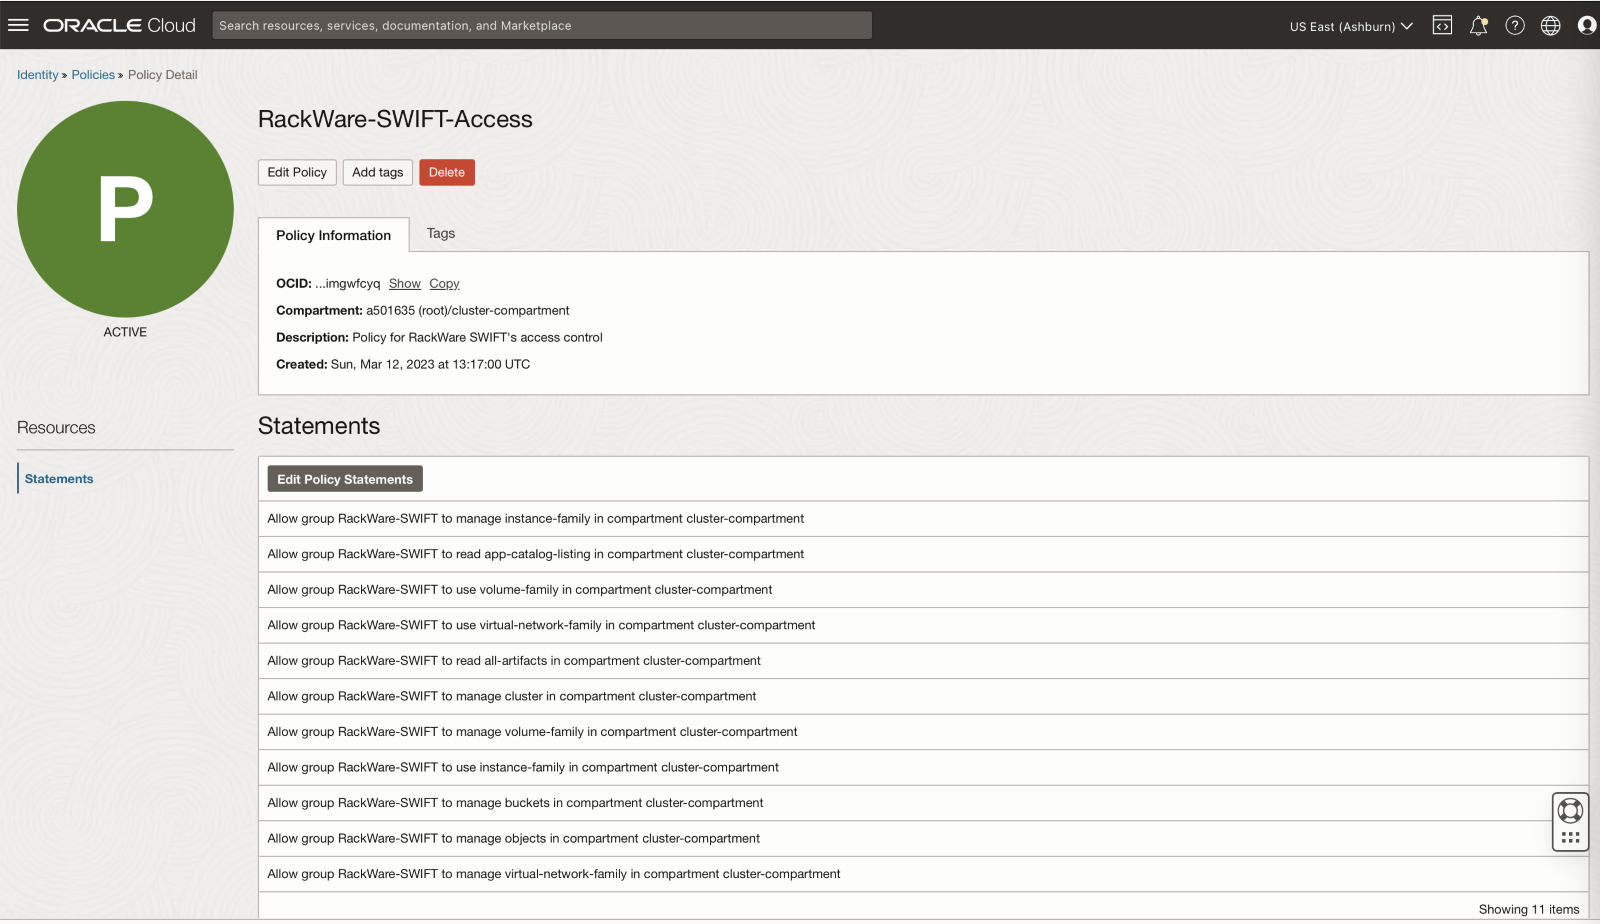This screenshot has width=1600, height=924.
Task: Open the help question mark icon
Action: tap(1515, 26)
